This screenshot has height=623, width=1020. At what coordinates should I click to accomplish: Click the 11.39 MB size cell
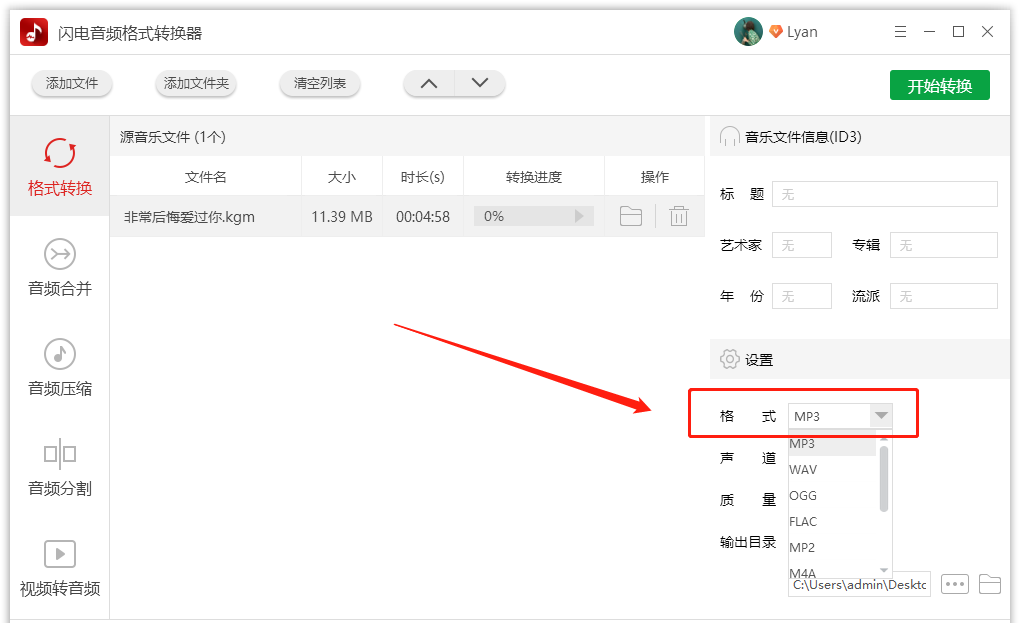tap(342, 217)
